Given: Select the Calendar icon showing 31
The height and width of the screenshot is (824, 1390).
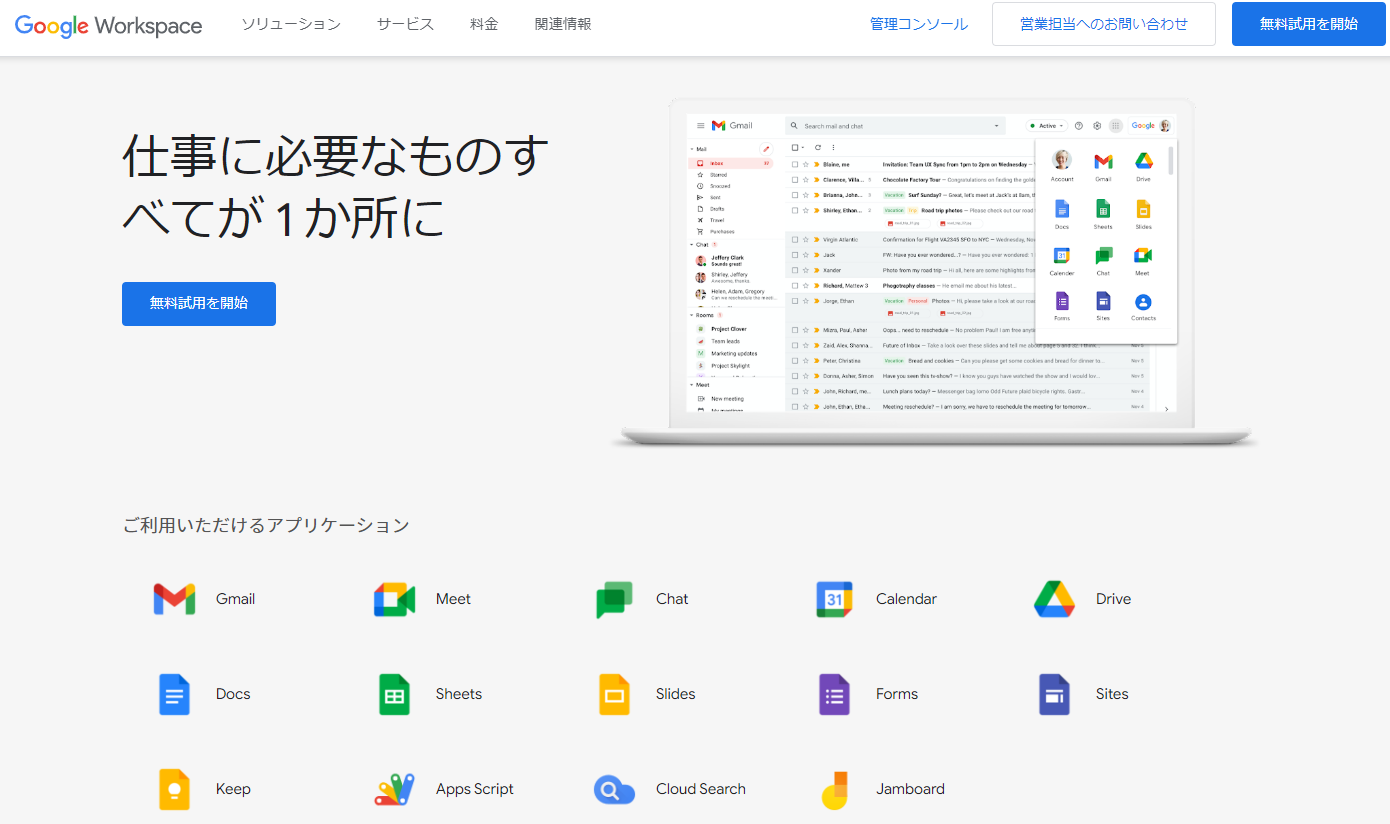Looking at the screenshot, I should 834,598.
